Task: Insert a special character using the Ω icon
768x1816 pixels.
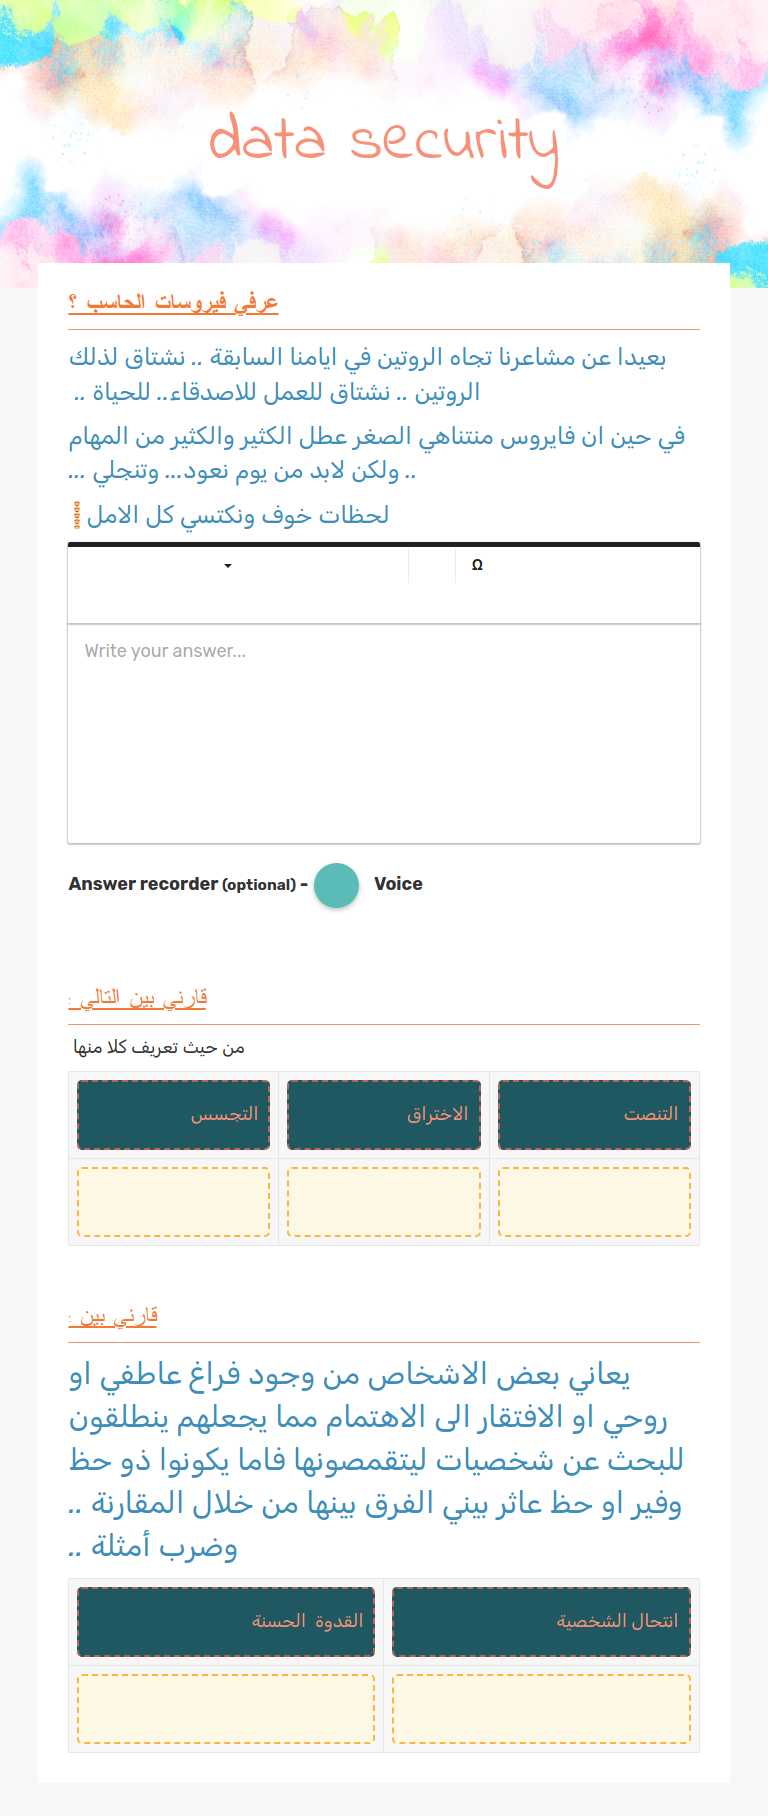Action: pos(478,564)
